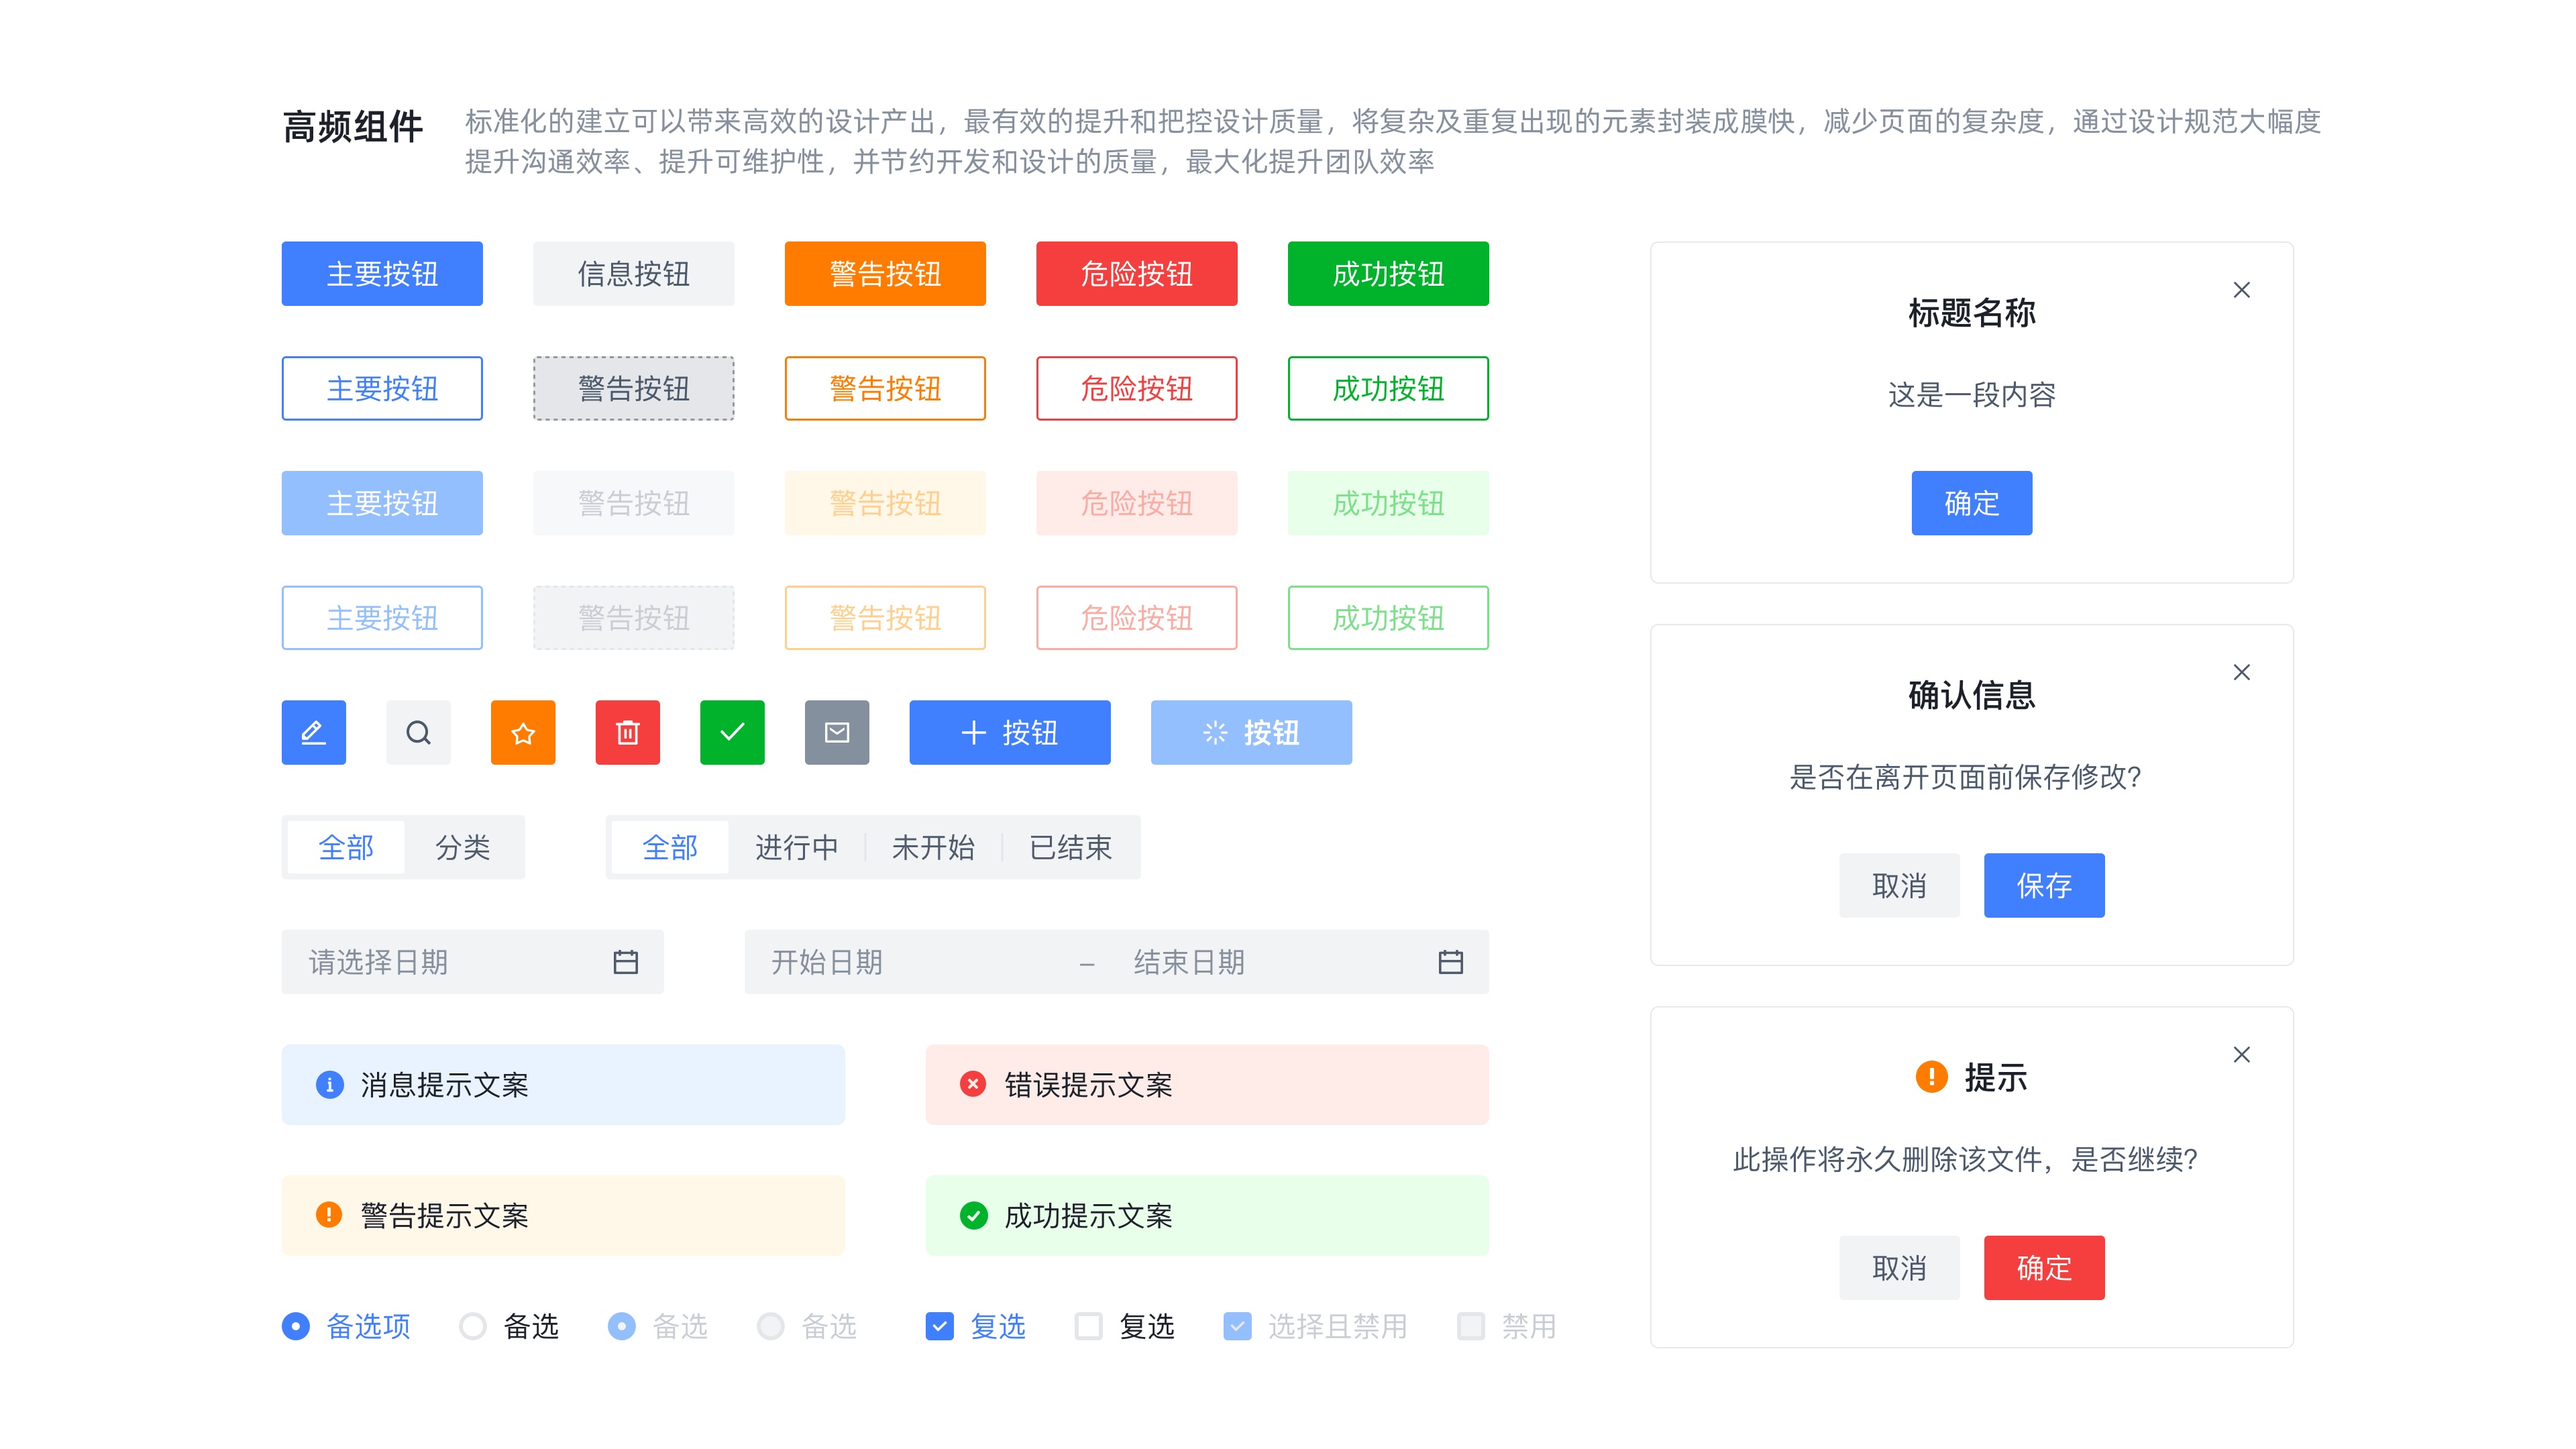Click the red 确定 button in 提示 dialog
Screen dimensions: 2576x1449
2043,1267
